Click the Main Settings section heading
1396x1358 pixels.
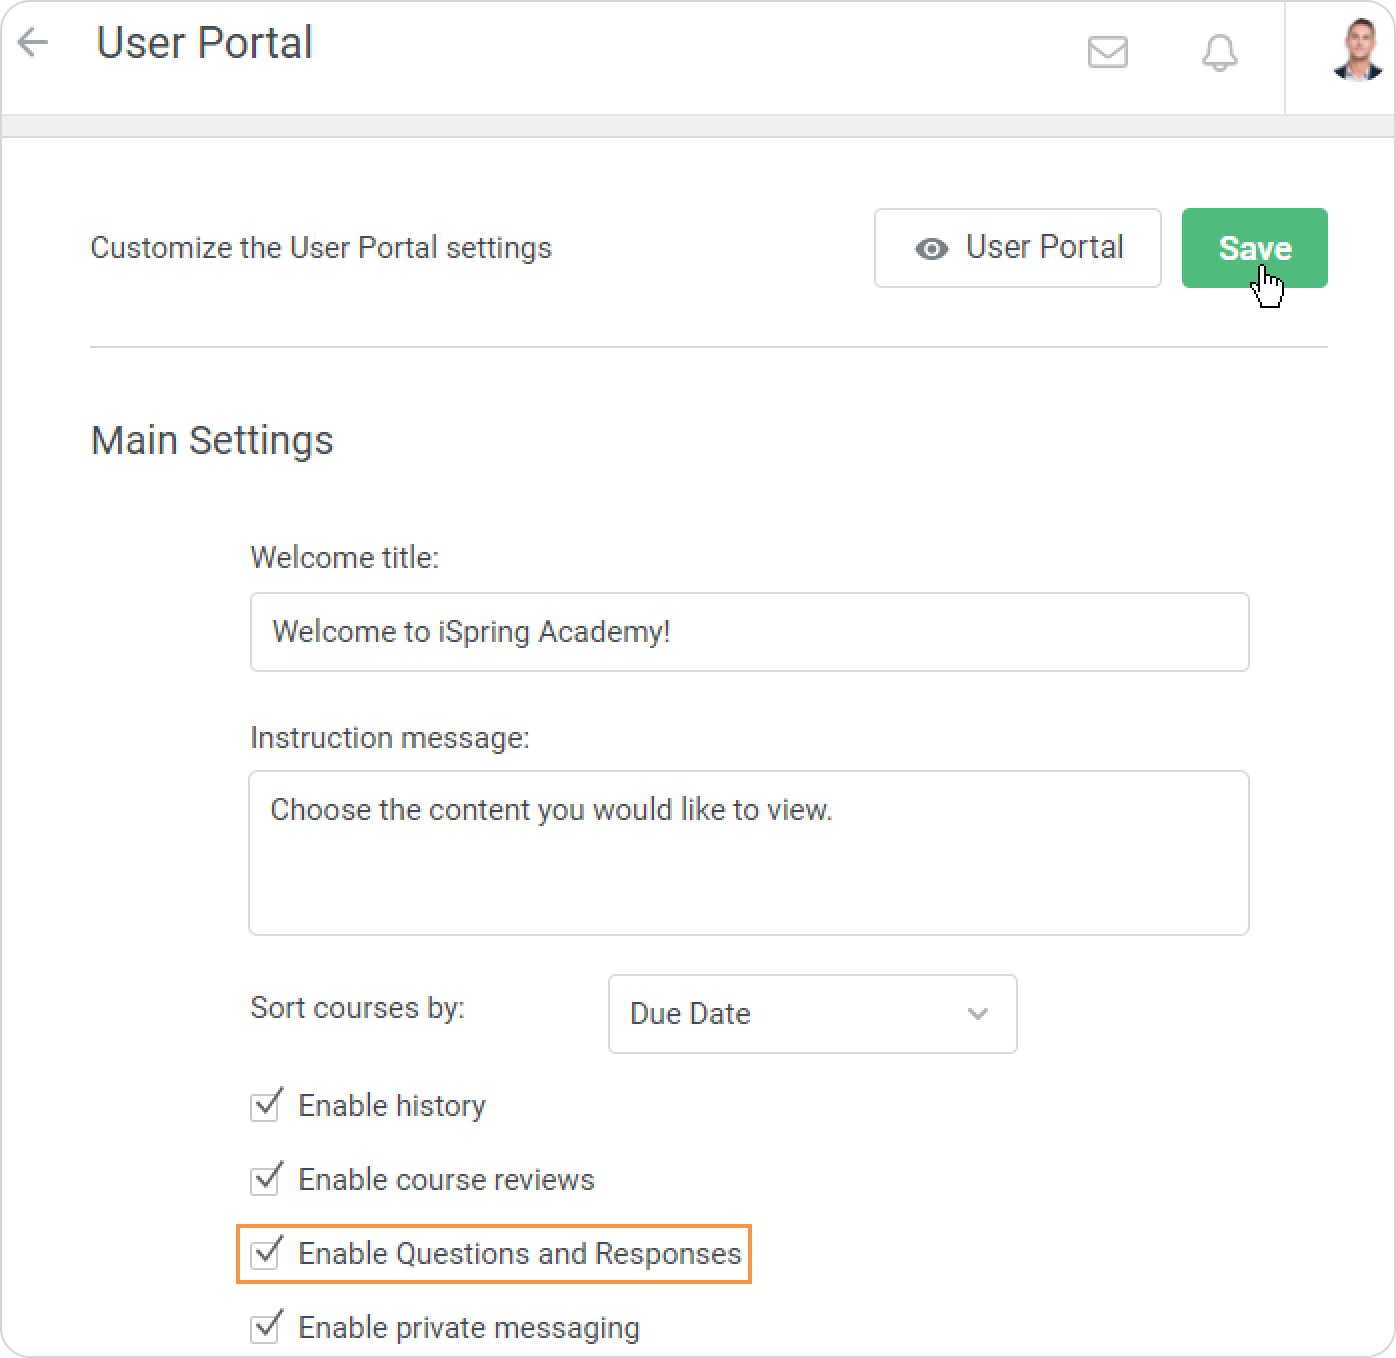point(212,440)
